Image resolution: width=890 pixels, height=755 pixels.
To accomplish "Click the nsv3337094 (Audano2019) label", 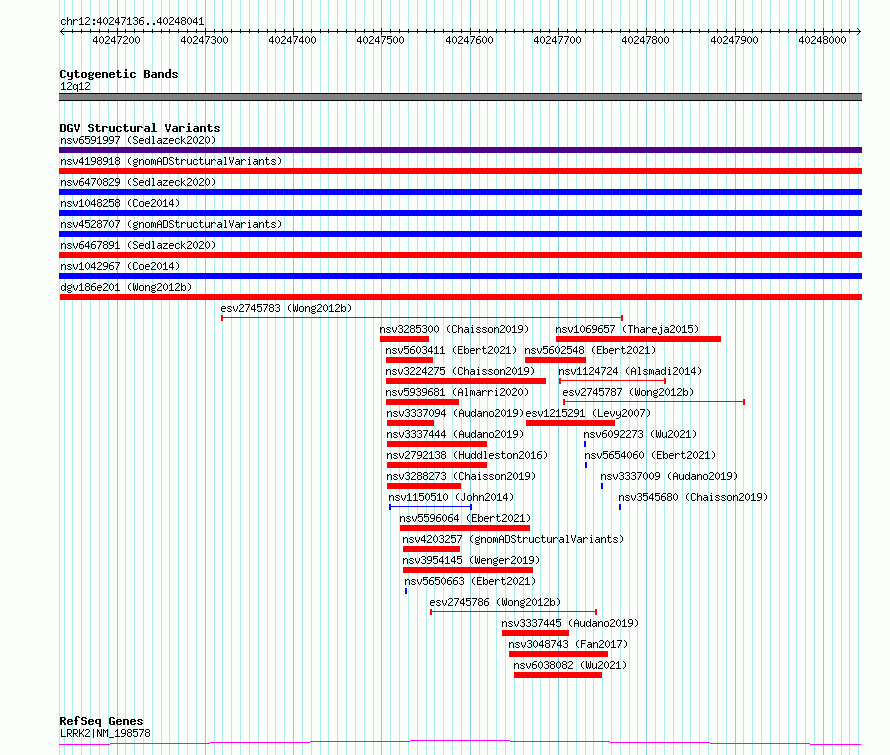I will click(455, 413).
